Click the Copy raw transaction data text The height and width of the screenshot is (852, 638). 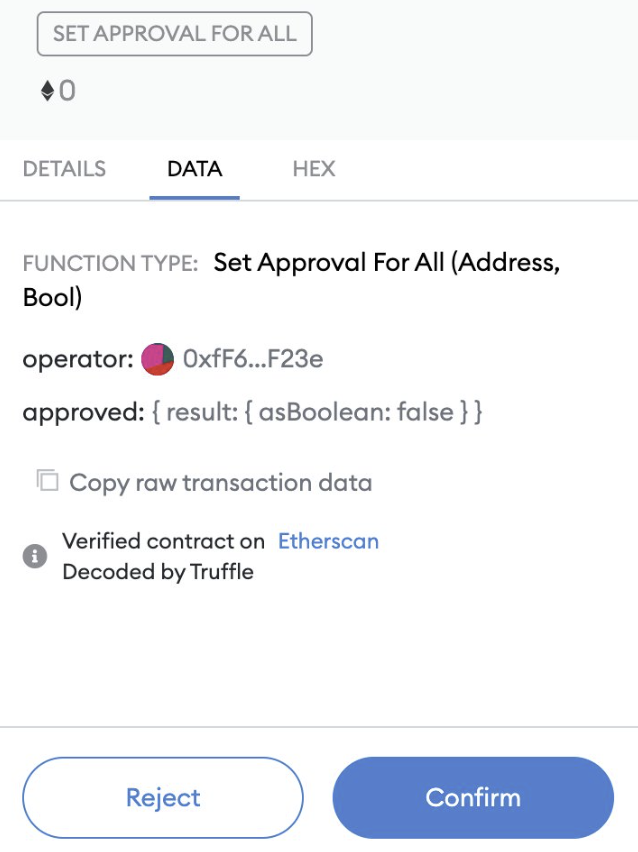click(220, 483)
